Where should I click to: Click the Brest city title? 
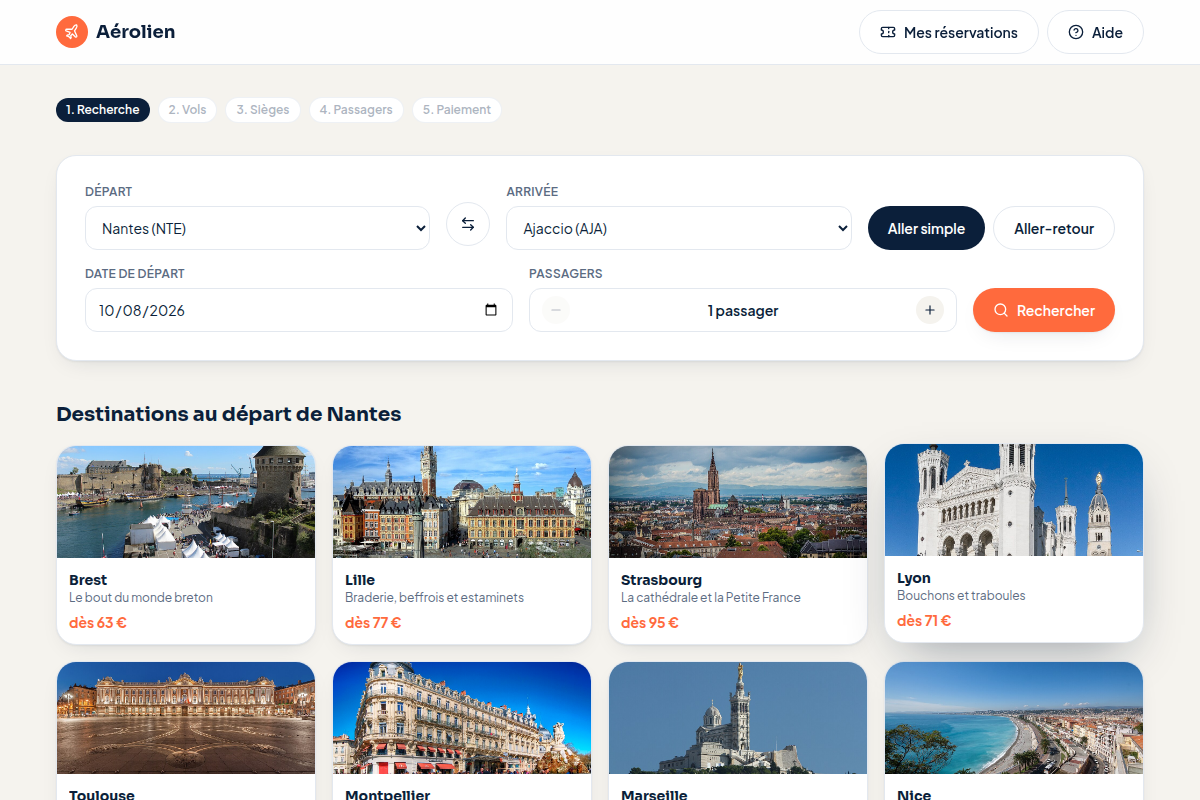[x=88, y=580]
